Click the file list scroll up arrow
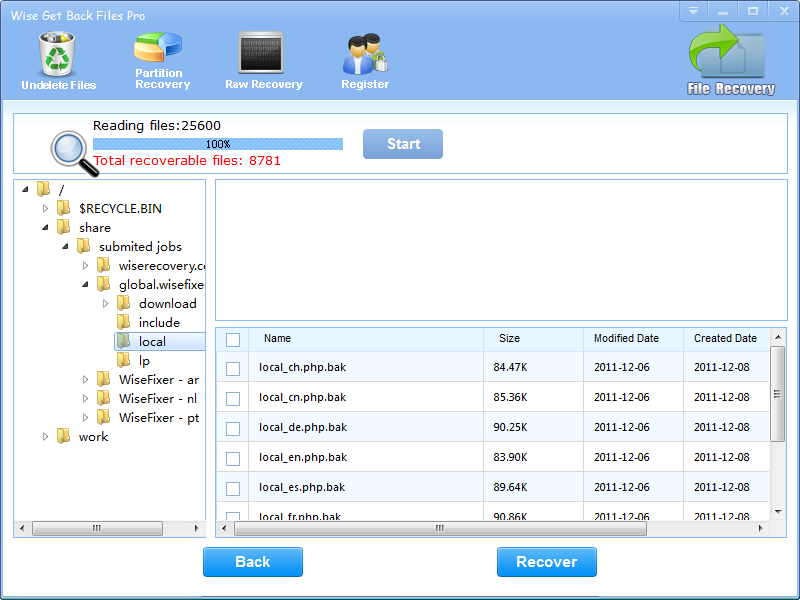Image resolution: width=800 pixels, height=600 pixels. 778,337
